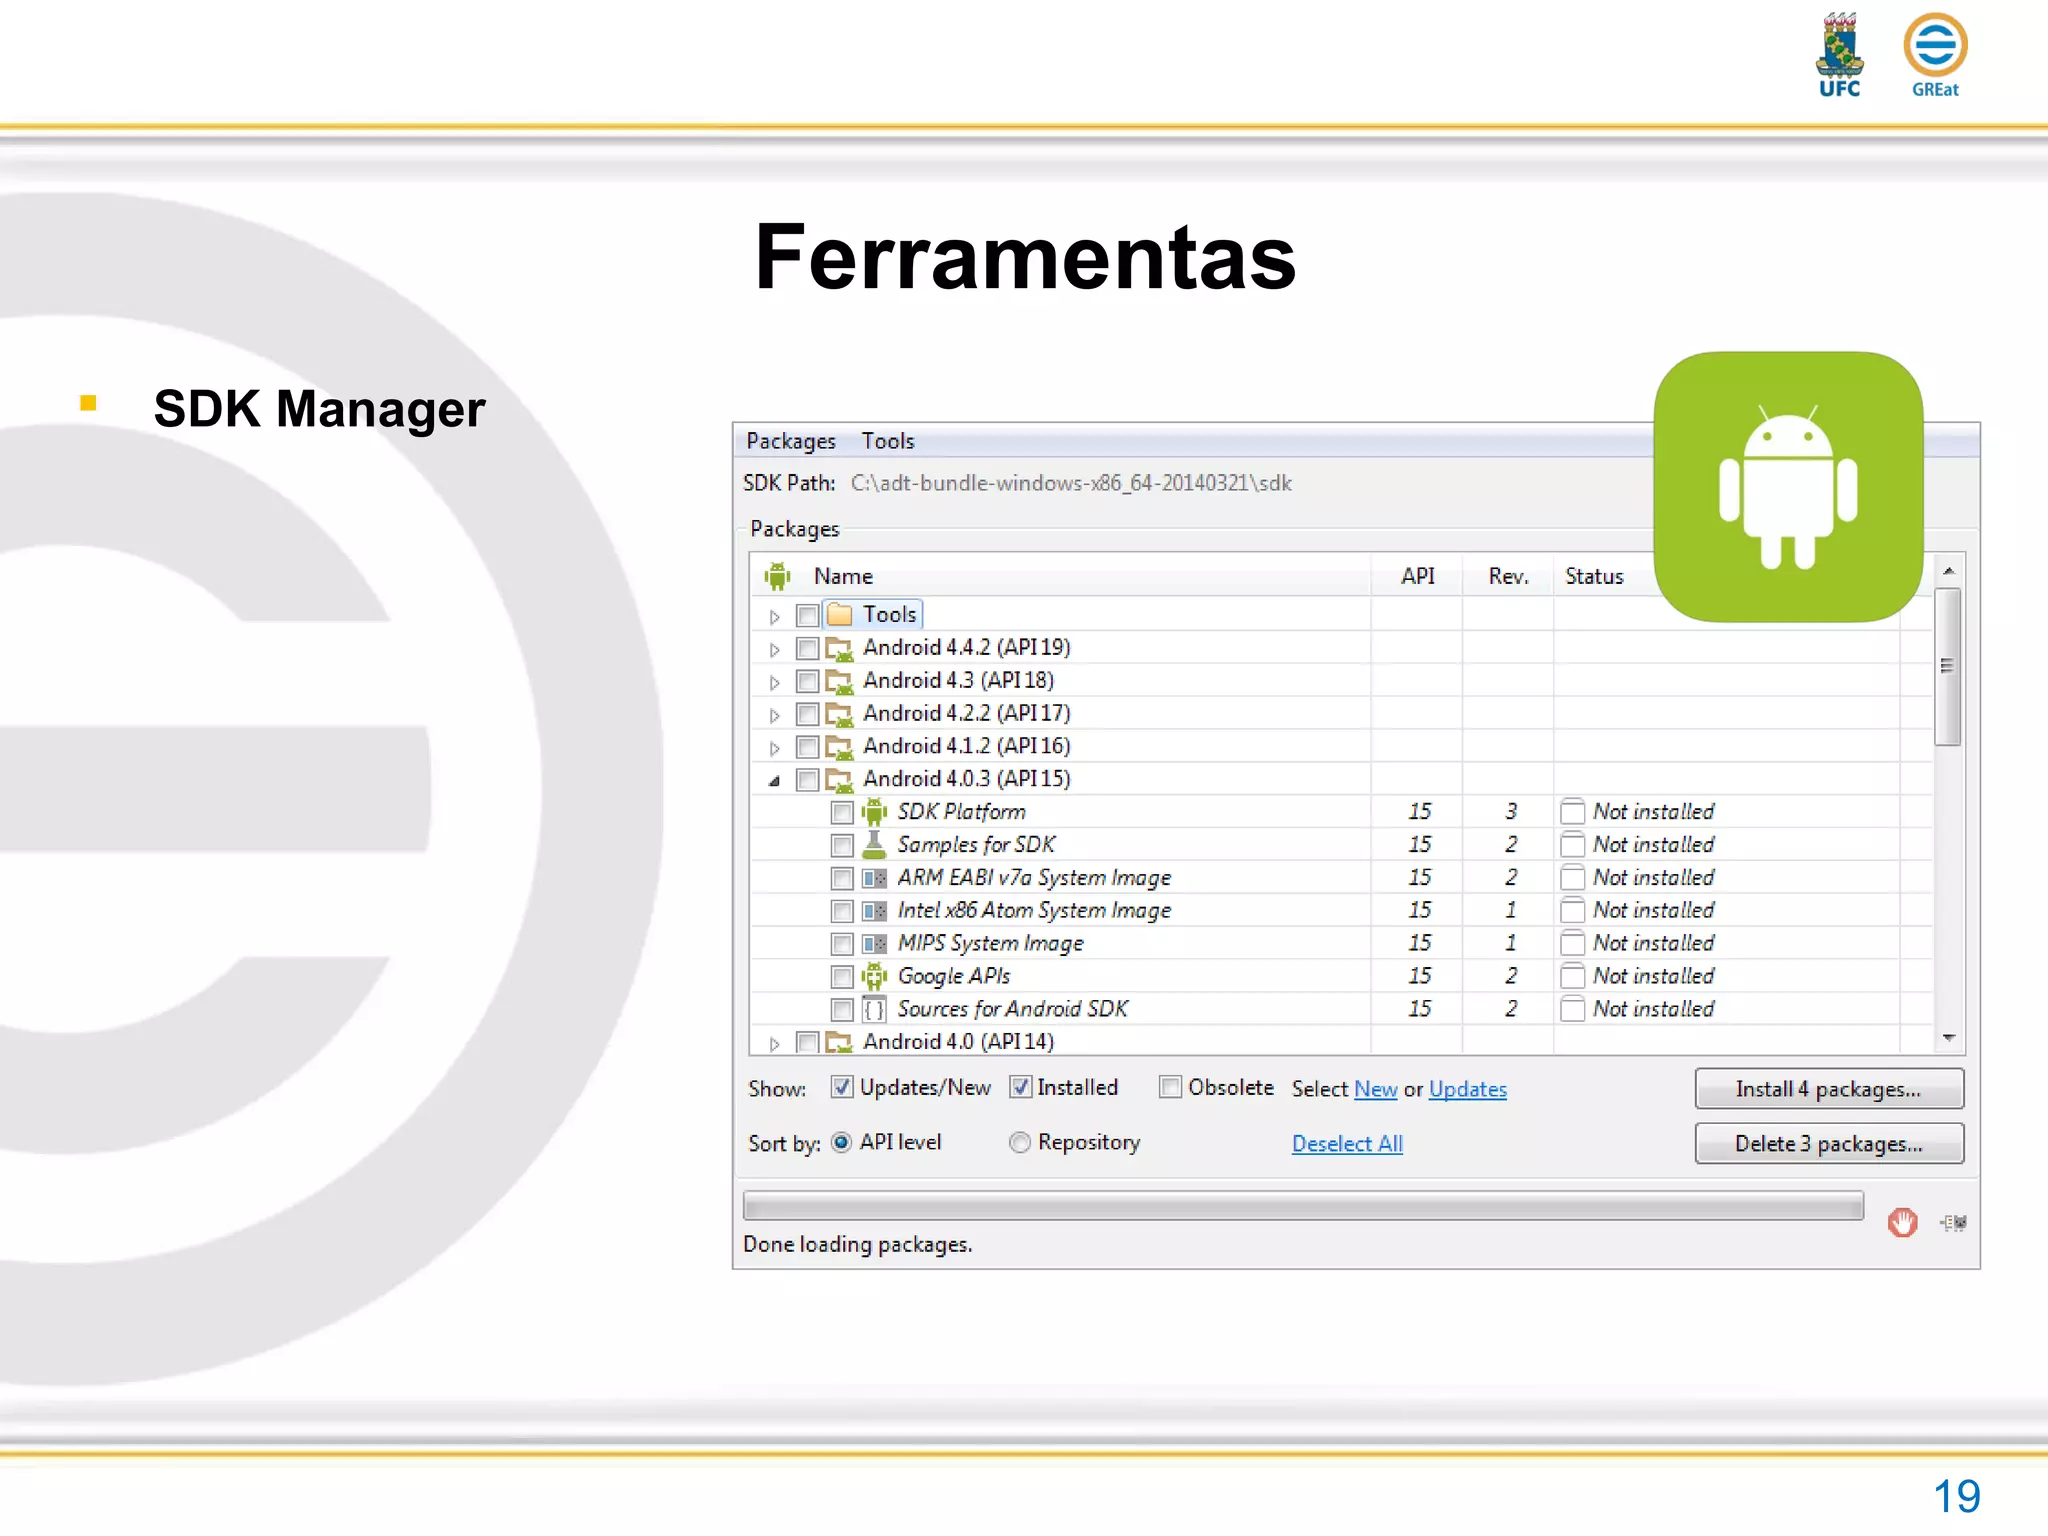The height and width of the screenshot is (1536, 2048).
Task: Click the API column header
Action: click(1417, 576)
